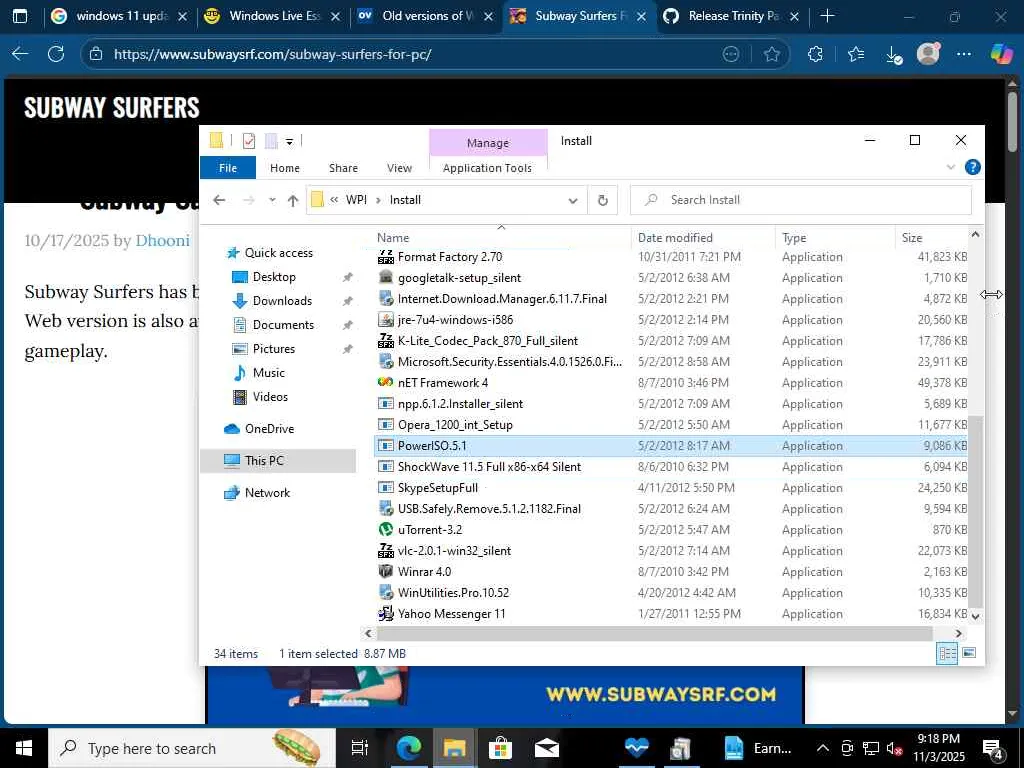This screenshot has height=768, width=1024.
Task: Click the Explorer horizontal scrollbar thumb
Action: (x=654, y=633)
